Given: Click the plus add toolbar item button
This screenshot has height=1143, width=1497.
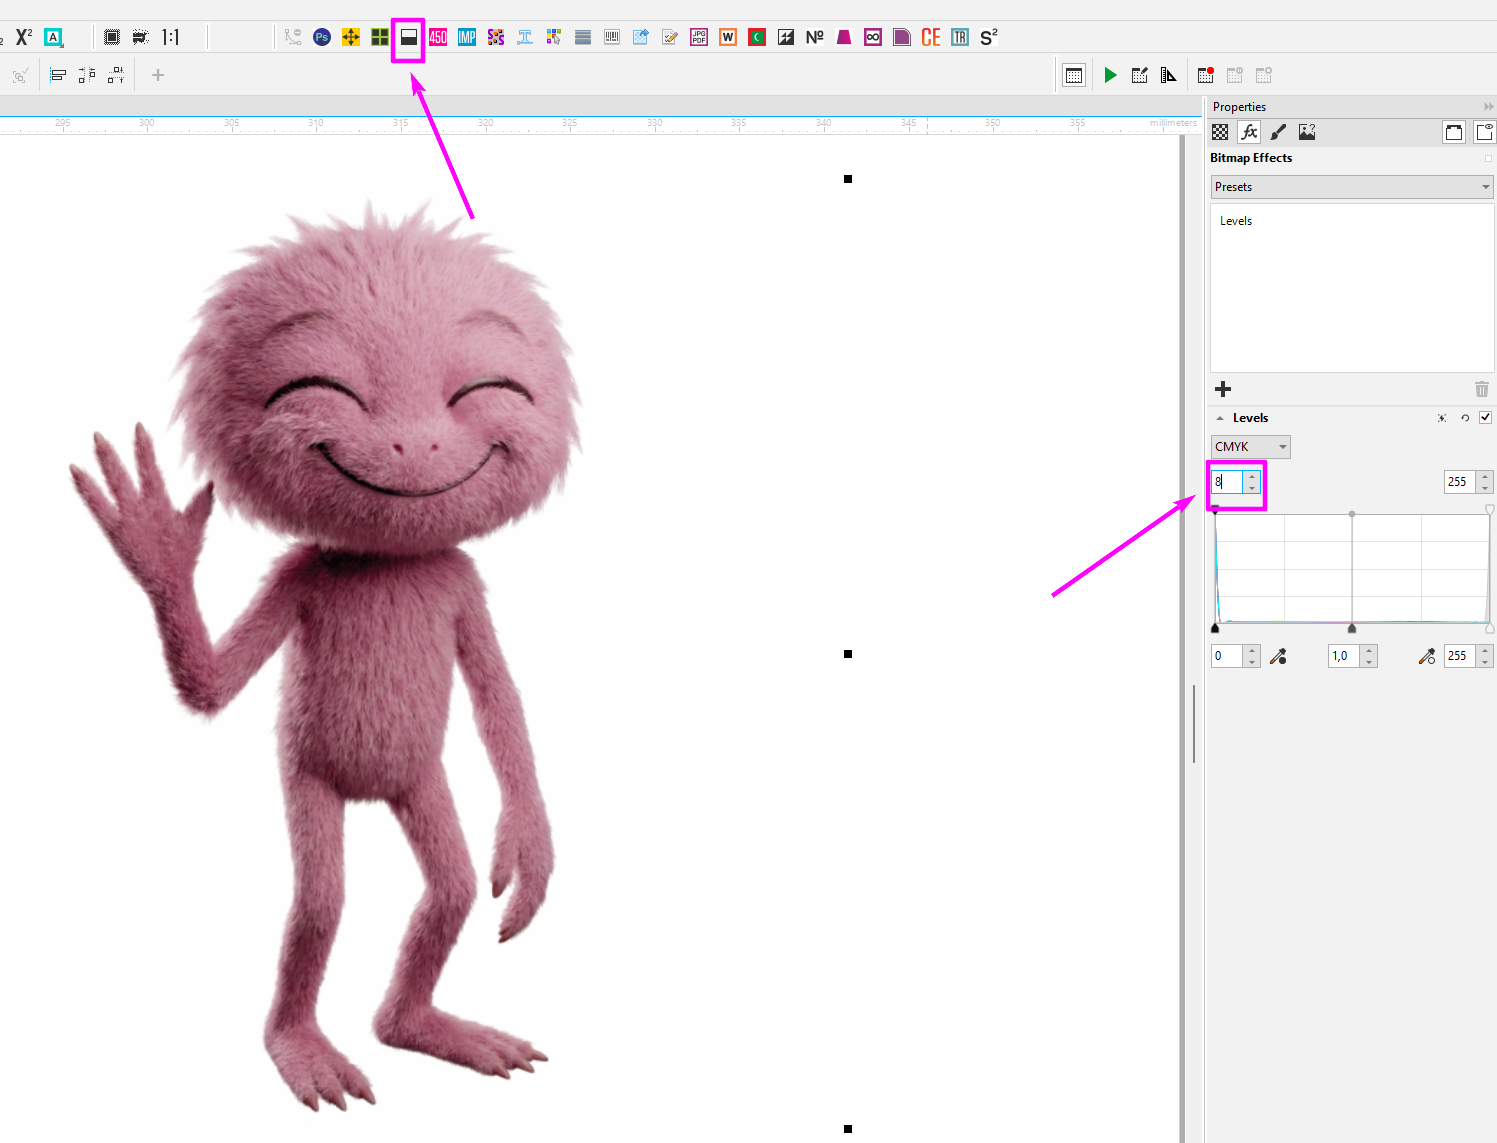Looking at the screenshot, I should [157, 75].
